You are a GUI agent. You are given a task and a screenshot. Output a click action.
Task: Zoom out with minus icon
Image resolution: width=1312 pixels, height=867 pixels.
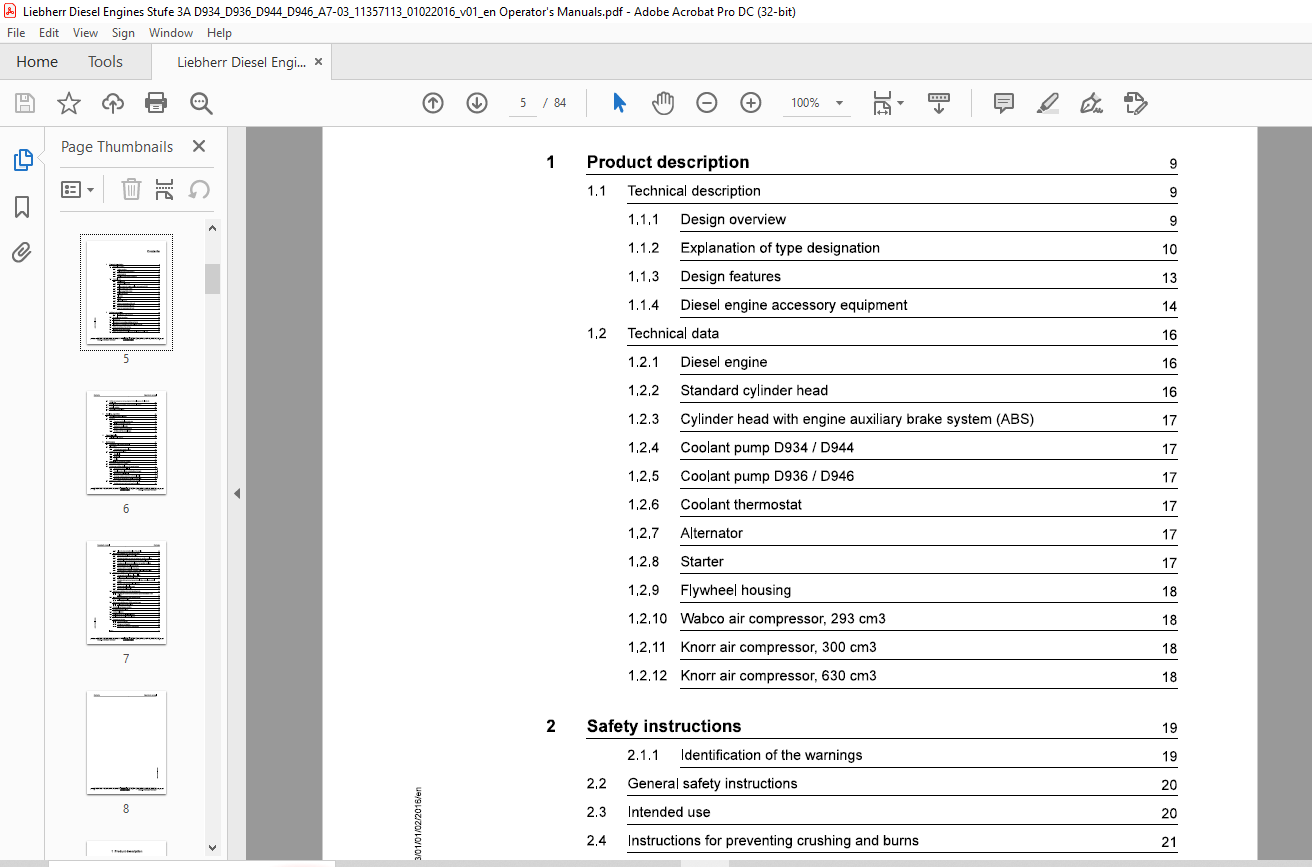pyautogui.click(x=707, y=103)
